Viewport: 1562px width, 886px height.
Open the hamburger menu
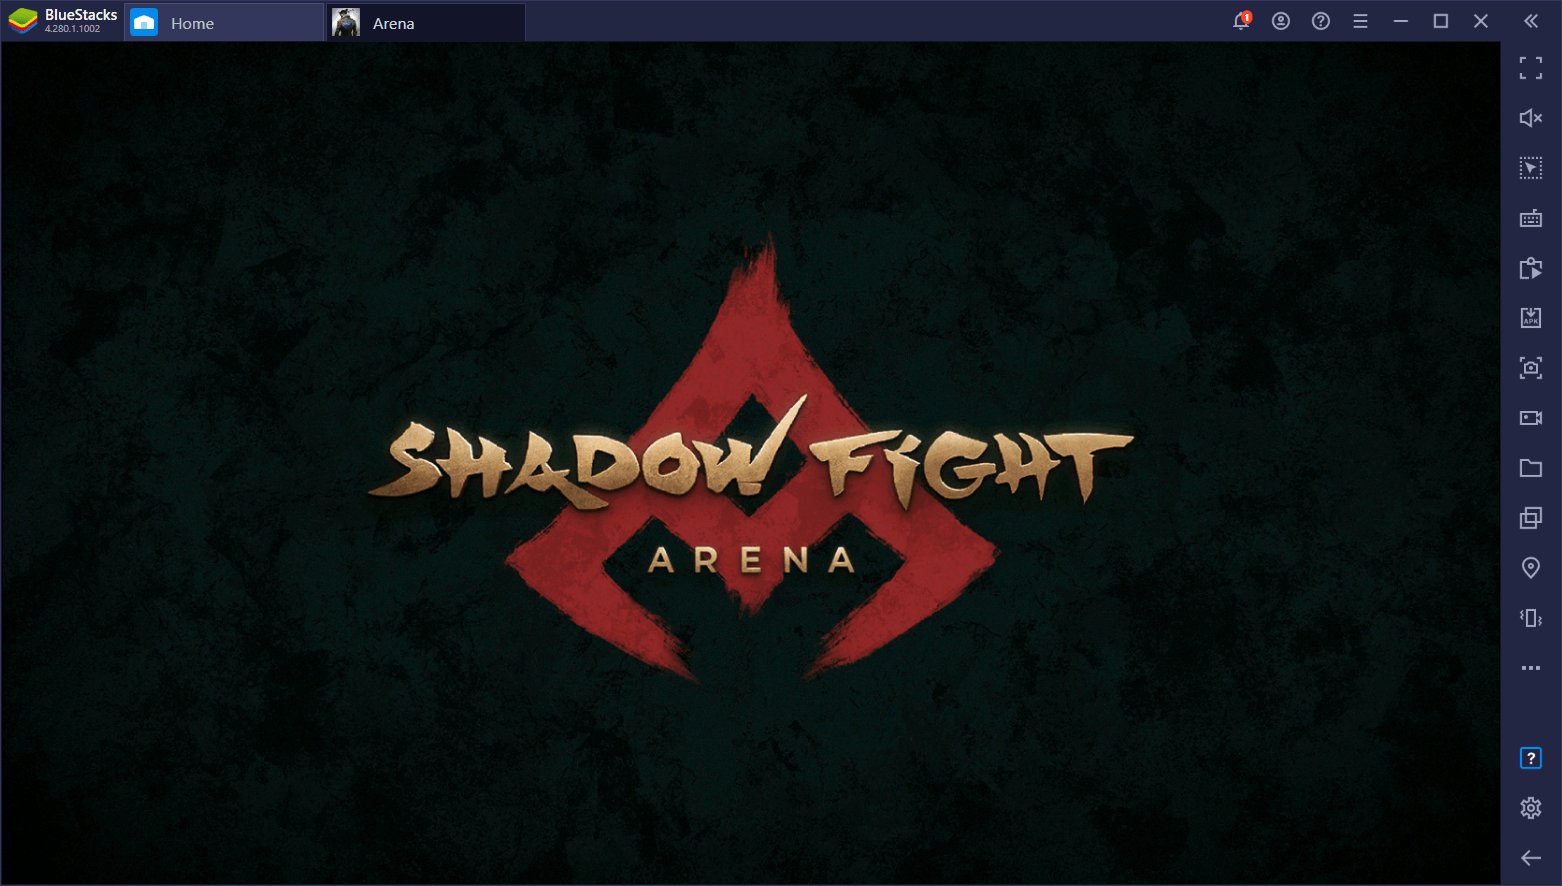tap(1360, 21)
